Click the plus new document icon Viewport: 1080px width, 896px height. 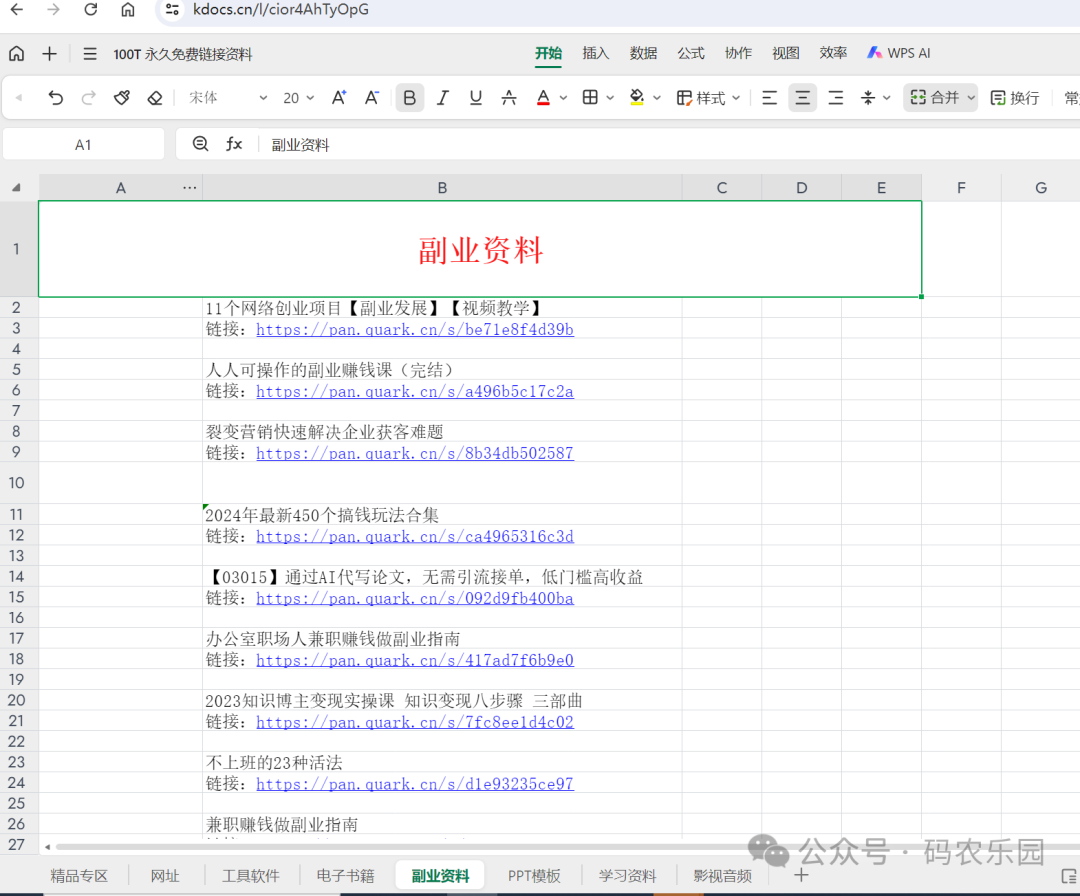click(x=50, y=54)
